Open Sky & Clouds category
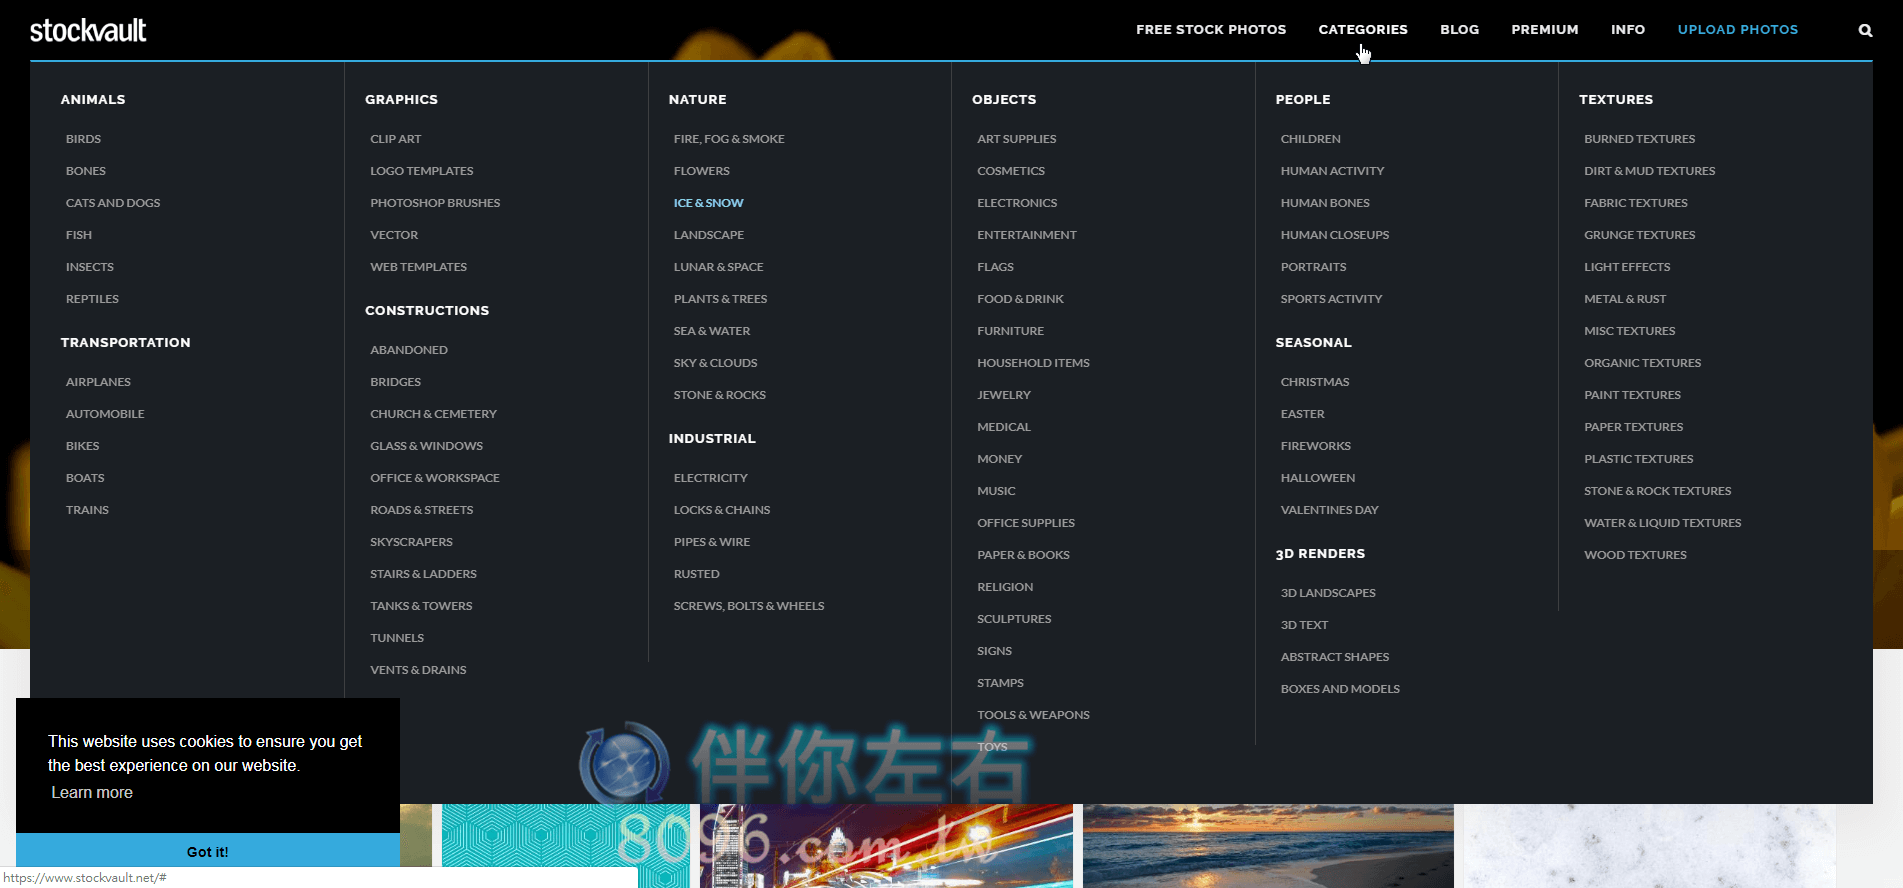 coord(715,363)
